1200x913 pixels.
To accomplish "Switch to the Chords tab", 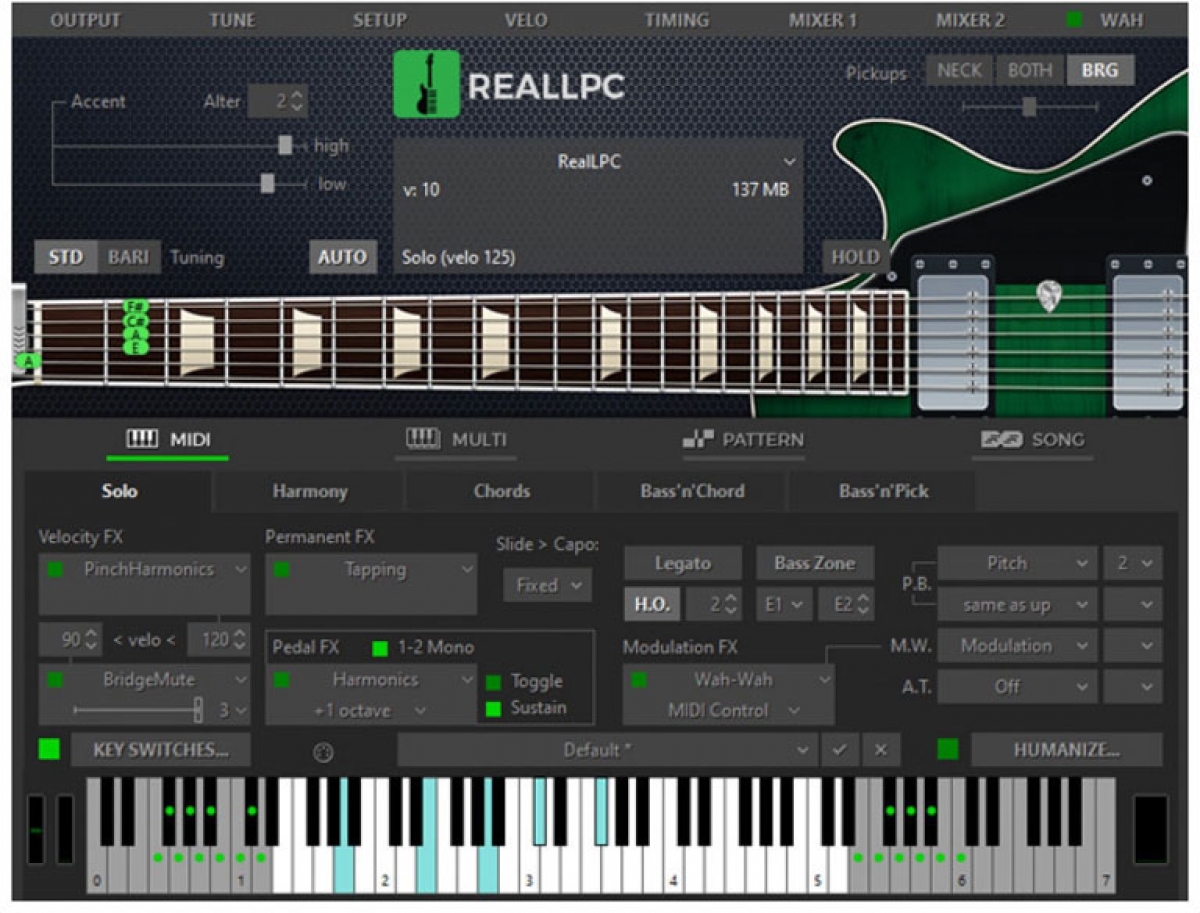I will click(502, 492).
